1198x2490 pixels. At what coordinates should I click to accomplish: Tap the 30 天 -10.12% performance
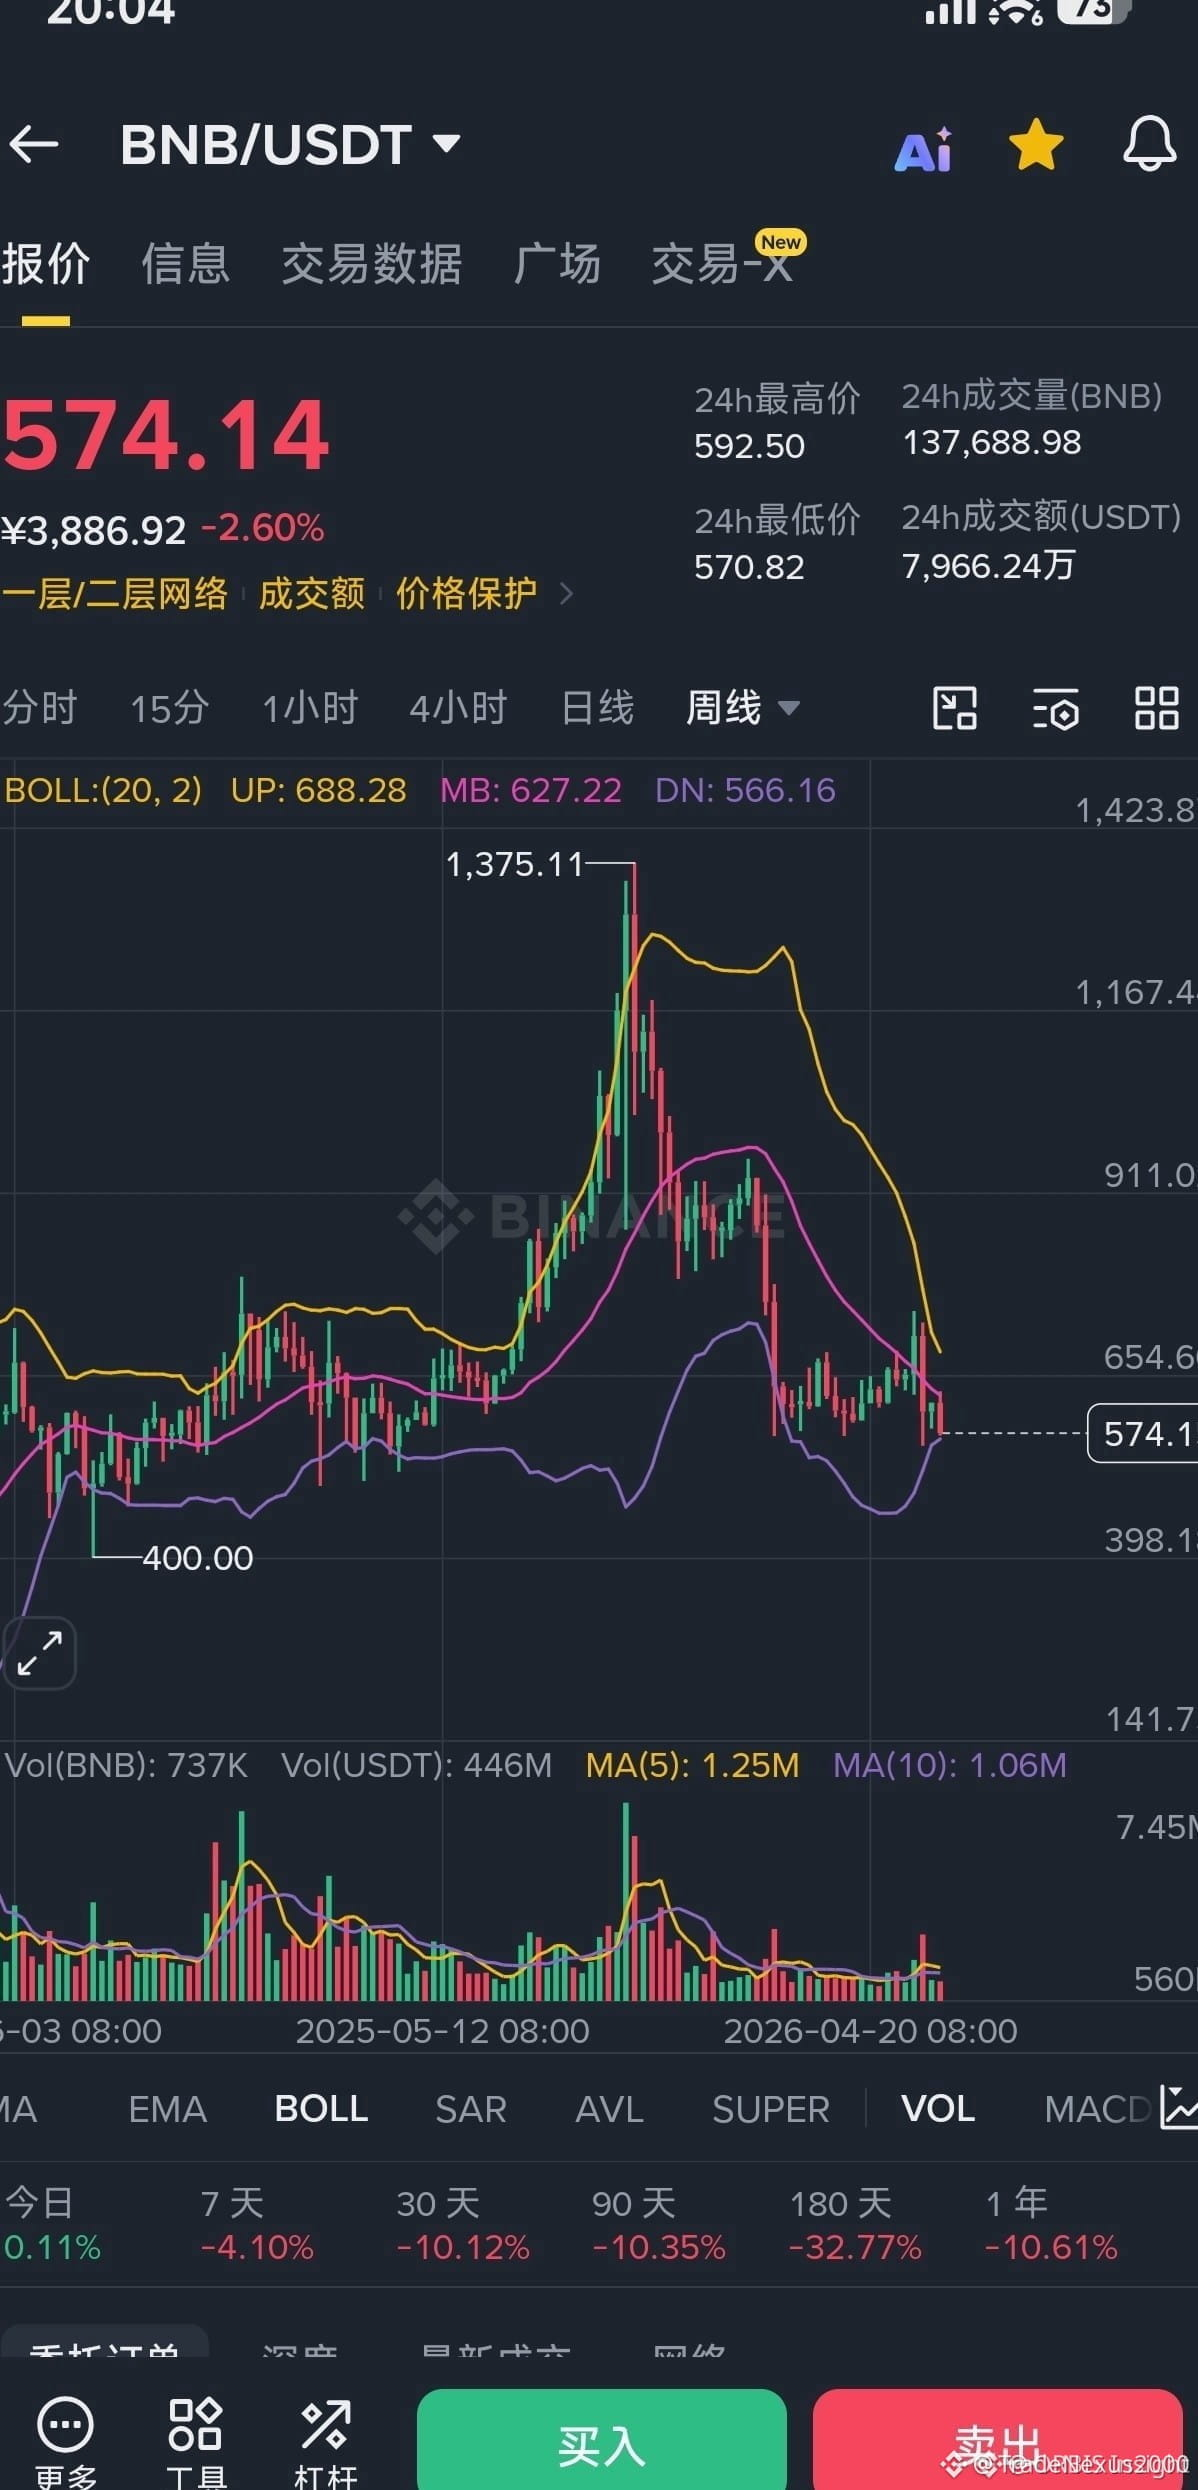[x=462, y=2225]
